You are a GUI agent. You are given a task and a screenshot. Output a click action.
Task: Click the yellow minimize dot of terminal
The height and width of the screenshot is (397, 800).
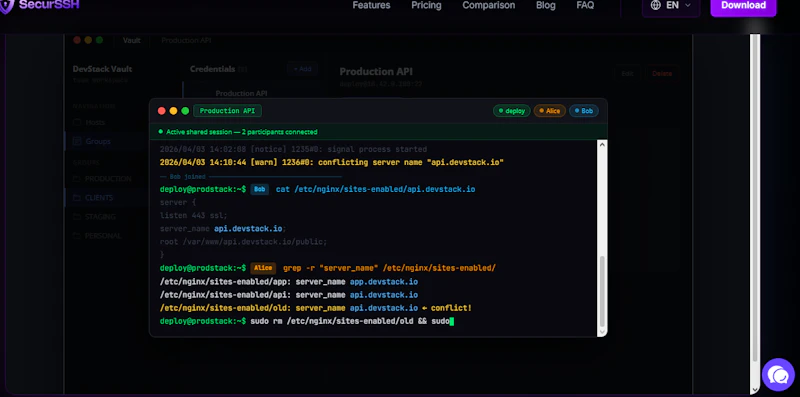click(173, 111)
